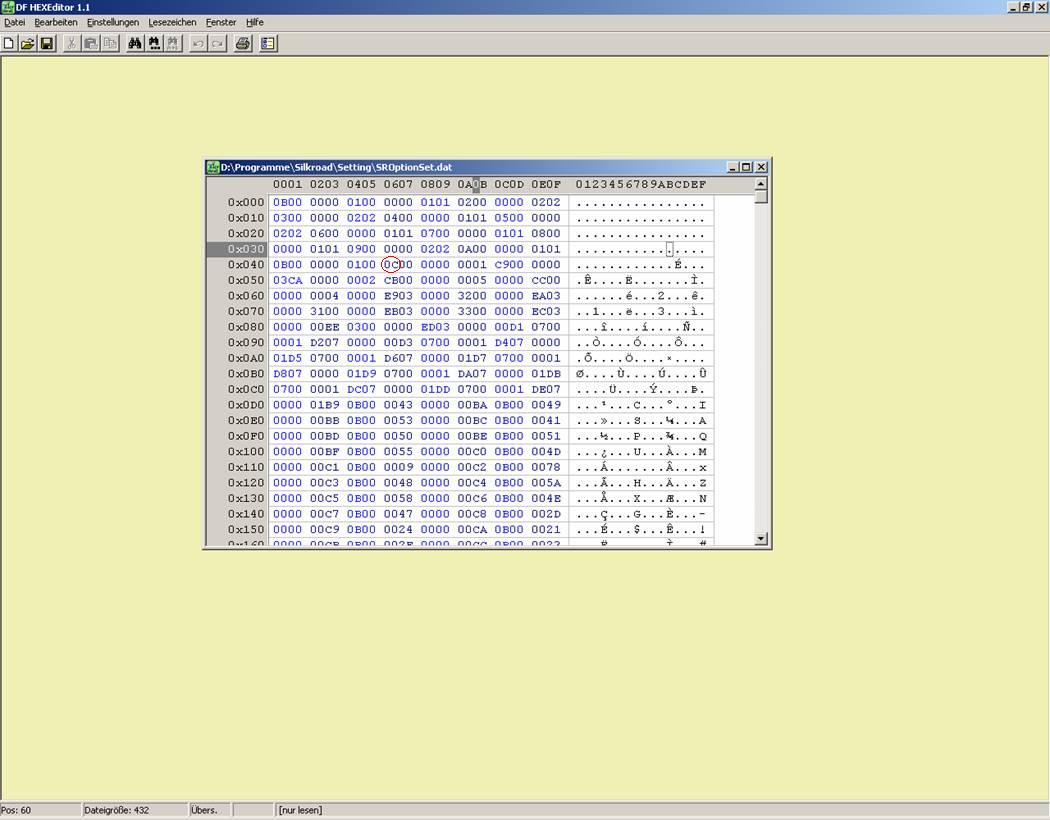Open the Einstellungen menu
The height and width of the screenshot is (820, 1050).
pyautogui.click(x=113, y=22)
